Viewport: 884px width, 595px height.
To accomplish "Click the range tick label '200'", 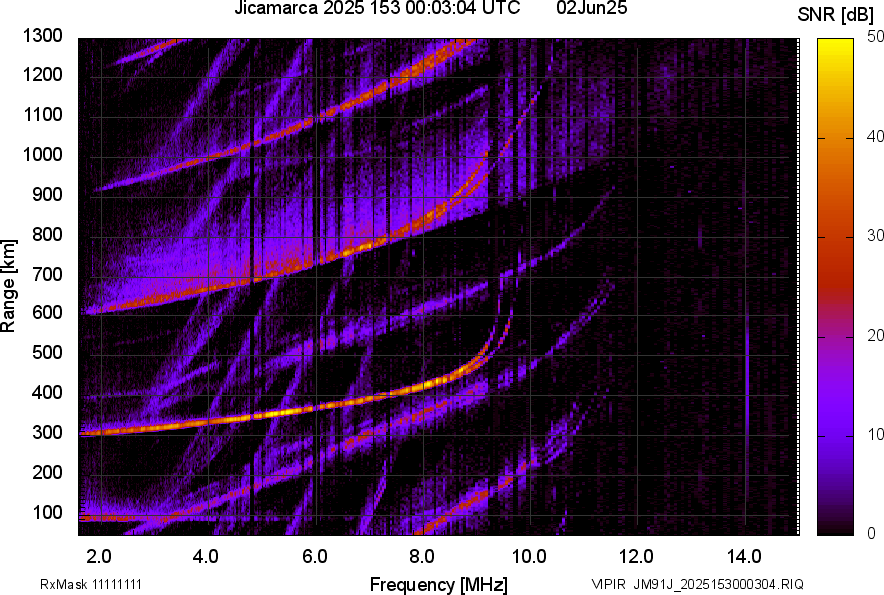I will pos(47,472).
